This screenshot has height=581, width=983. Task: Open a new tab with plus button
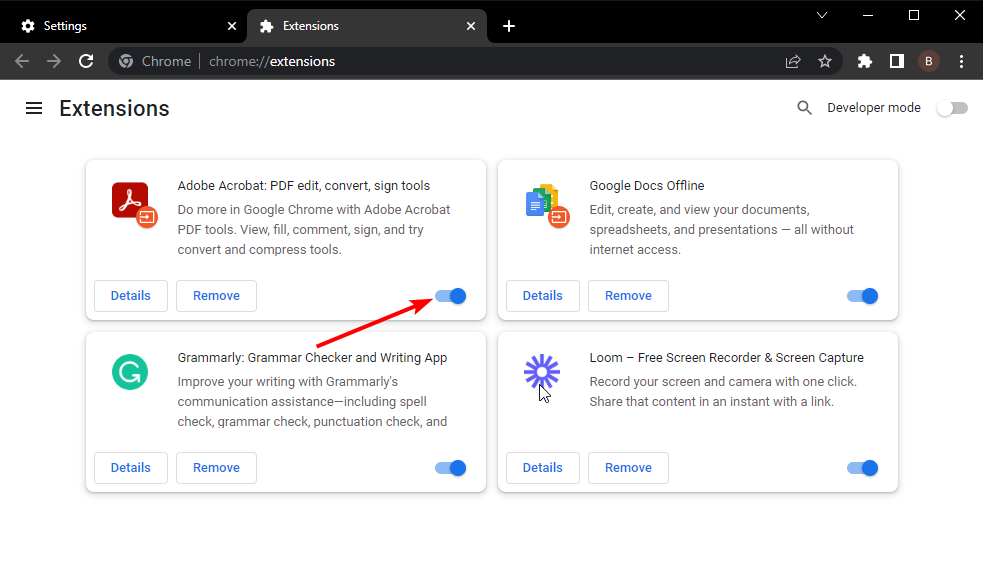[x=509, y=26]
